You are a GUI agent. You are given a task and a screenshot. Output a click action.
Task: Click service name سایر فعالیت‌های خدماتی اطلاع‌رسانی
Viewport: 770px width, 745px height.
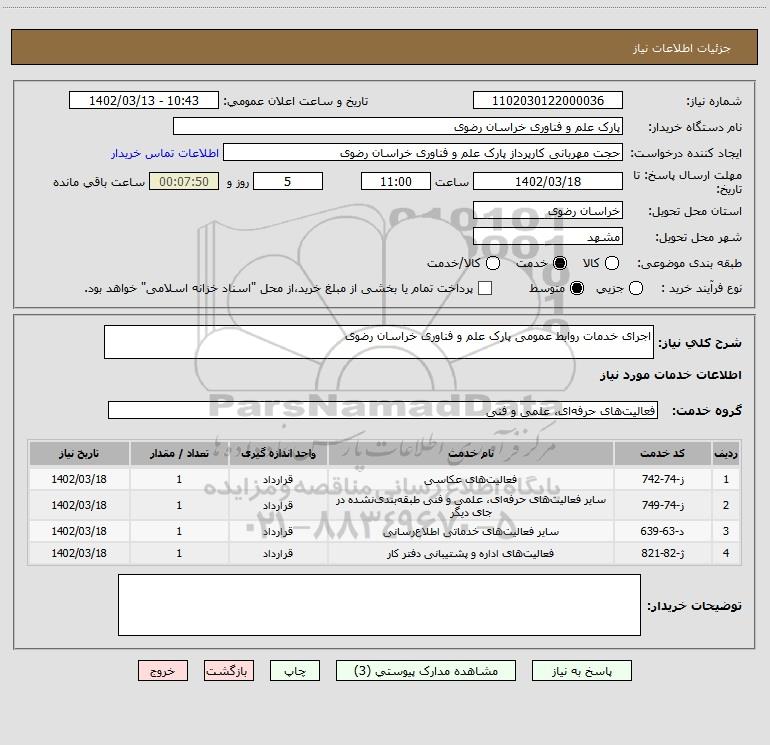[x=470, y=531]
